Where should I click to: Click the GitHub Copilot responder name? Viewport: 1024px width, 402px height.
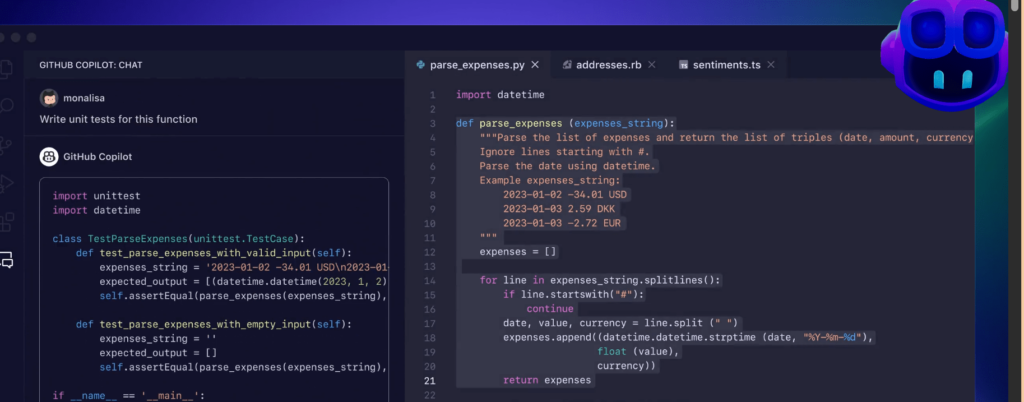pos(97,157)
